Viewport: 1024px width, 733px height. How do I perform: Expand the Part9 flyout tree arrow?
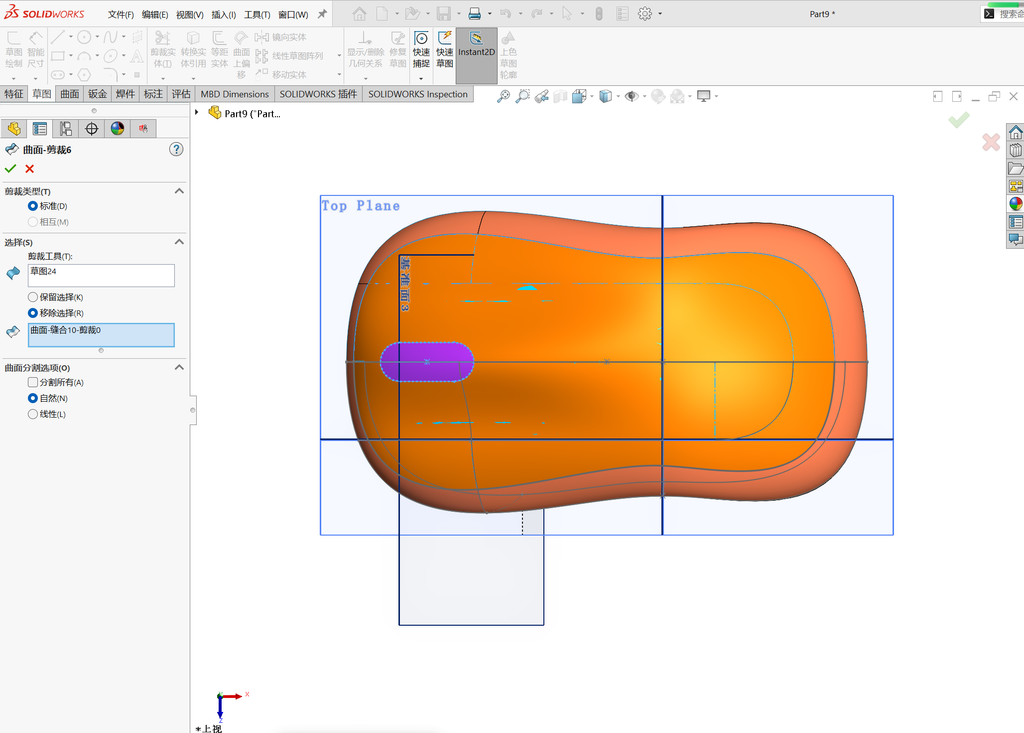[x=197, y=113]
